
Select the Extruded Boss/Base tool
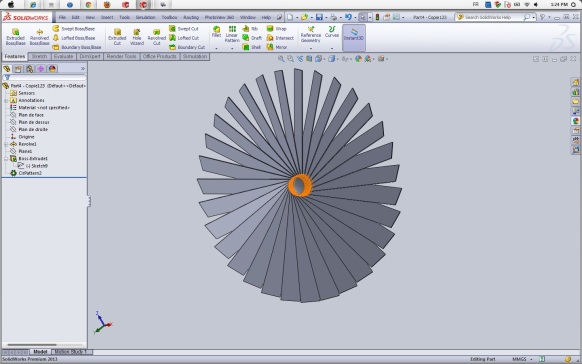tap(16, 37)
